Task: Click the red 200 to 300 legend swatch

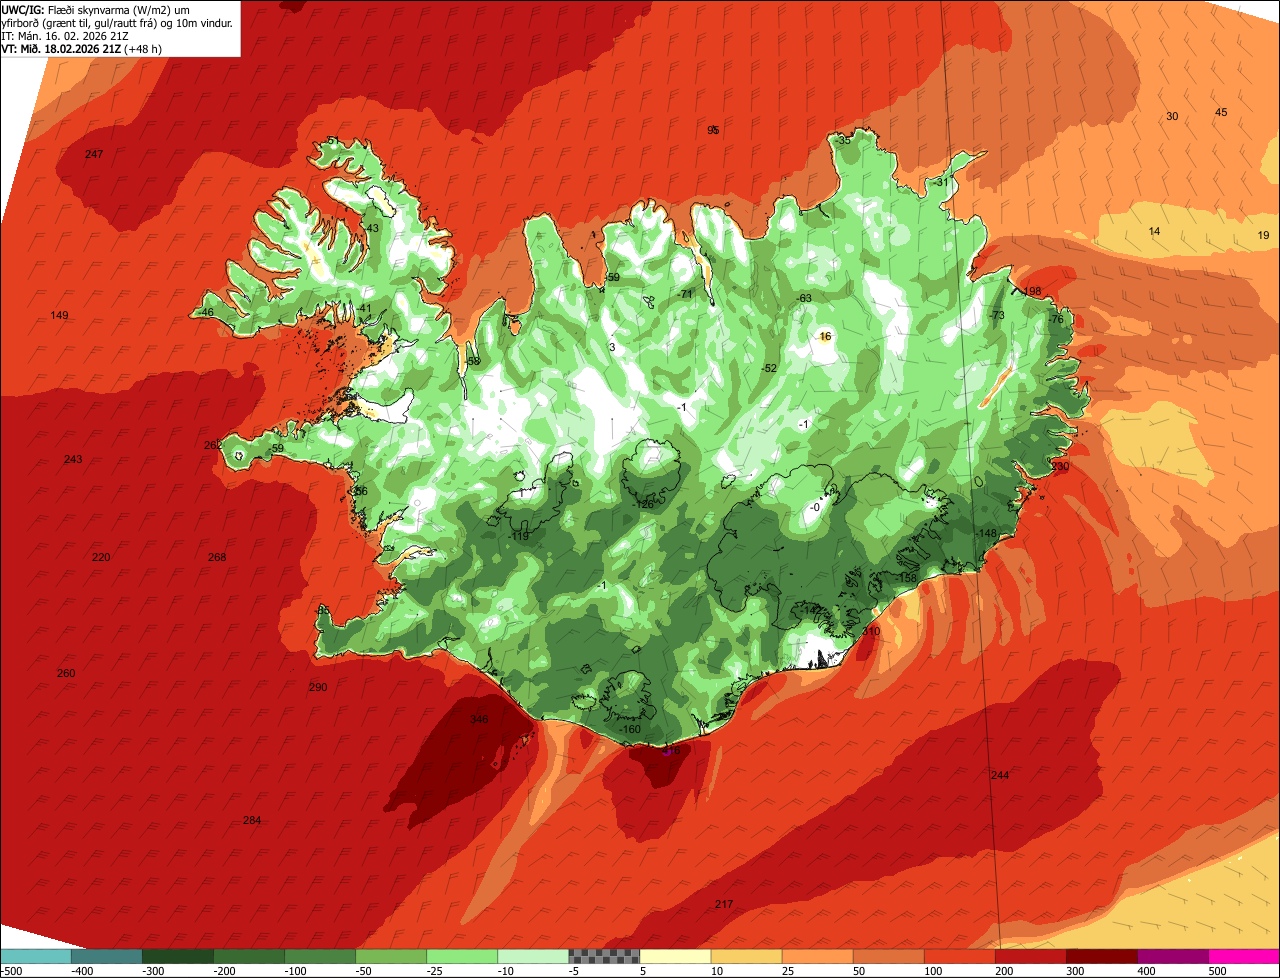Action: point(1030,956)
